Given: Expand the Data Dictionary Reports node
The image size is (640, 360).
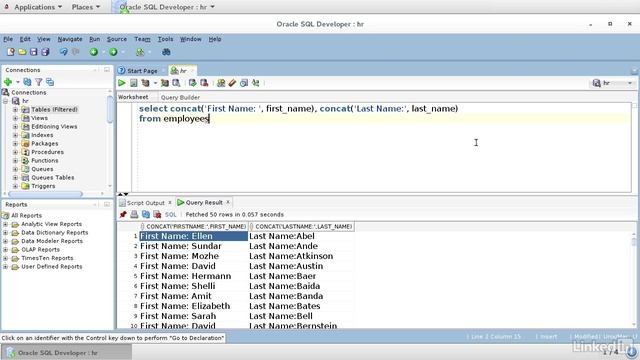Looking at the screenshot, I should tap(5, 233).
